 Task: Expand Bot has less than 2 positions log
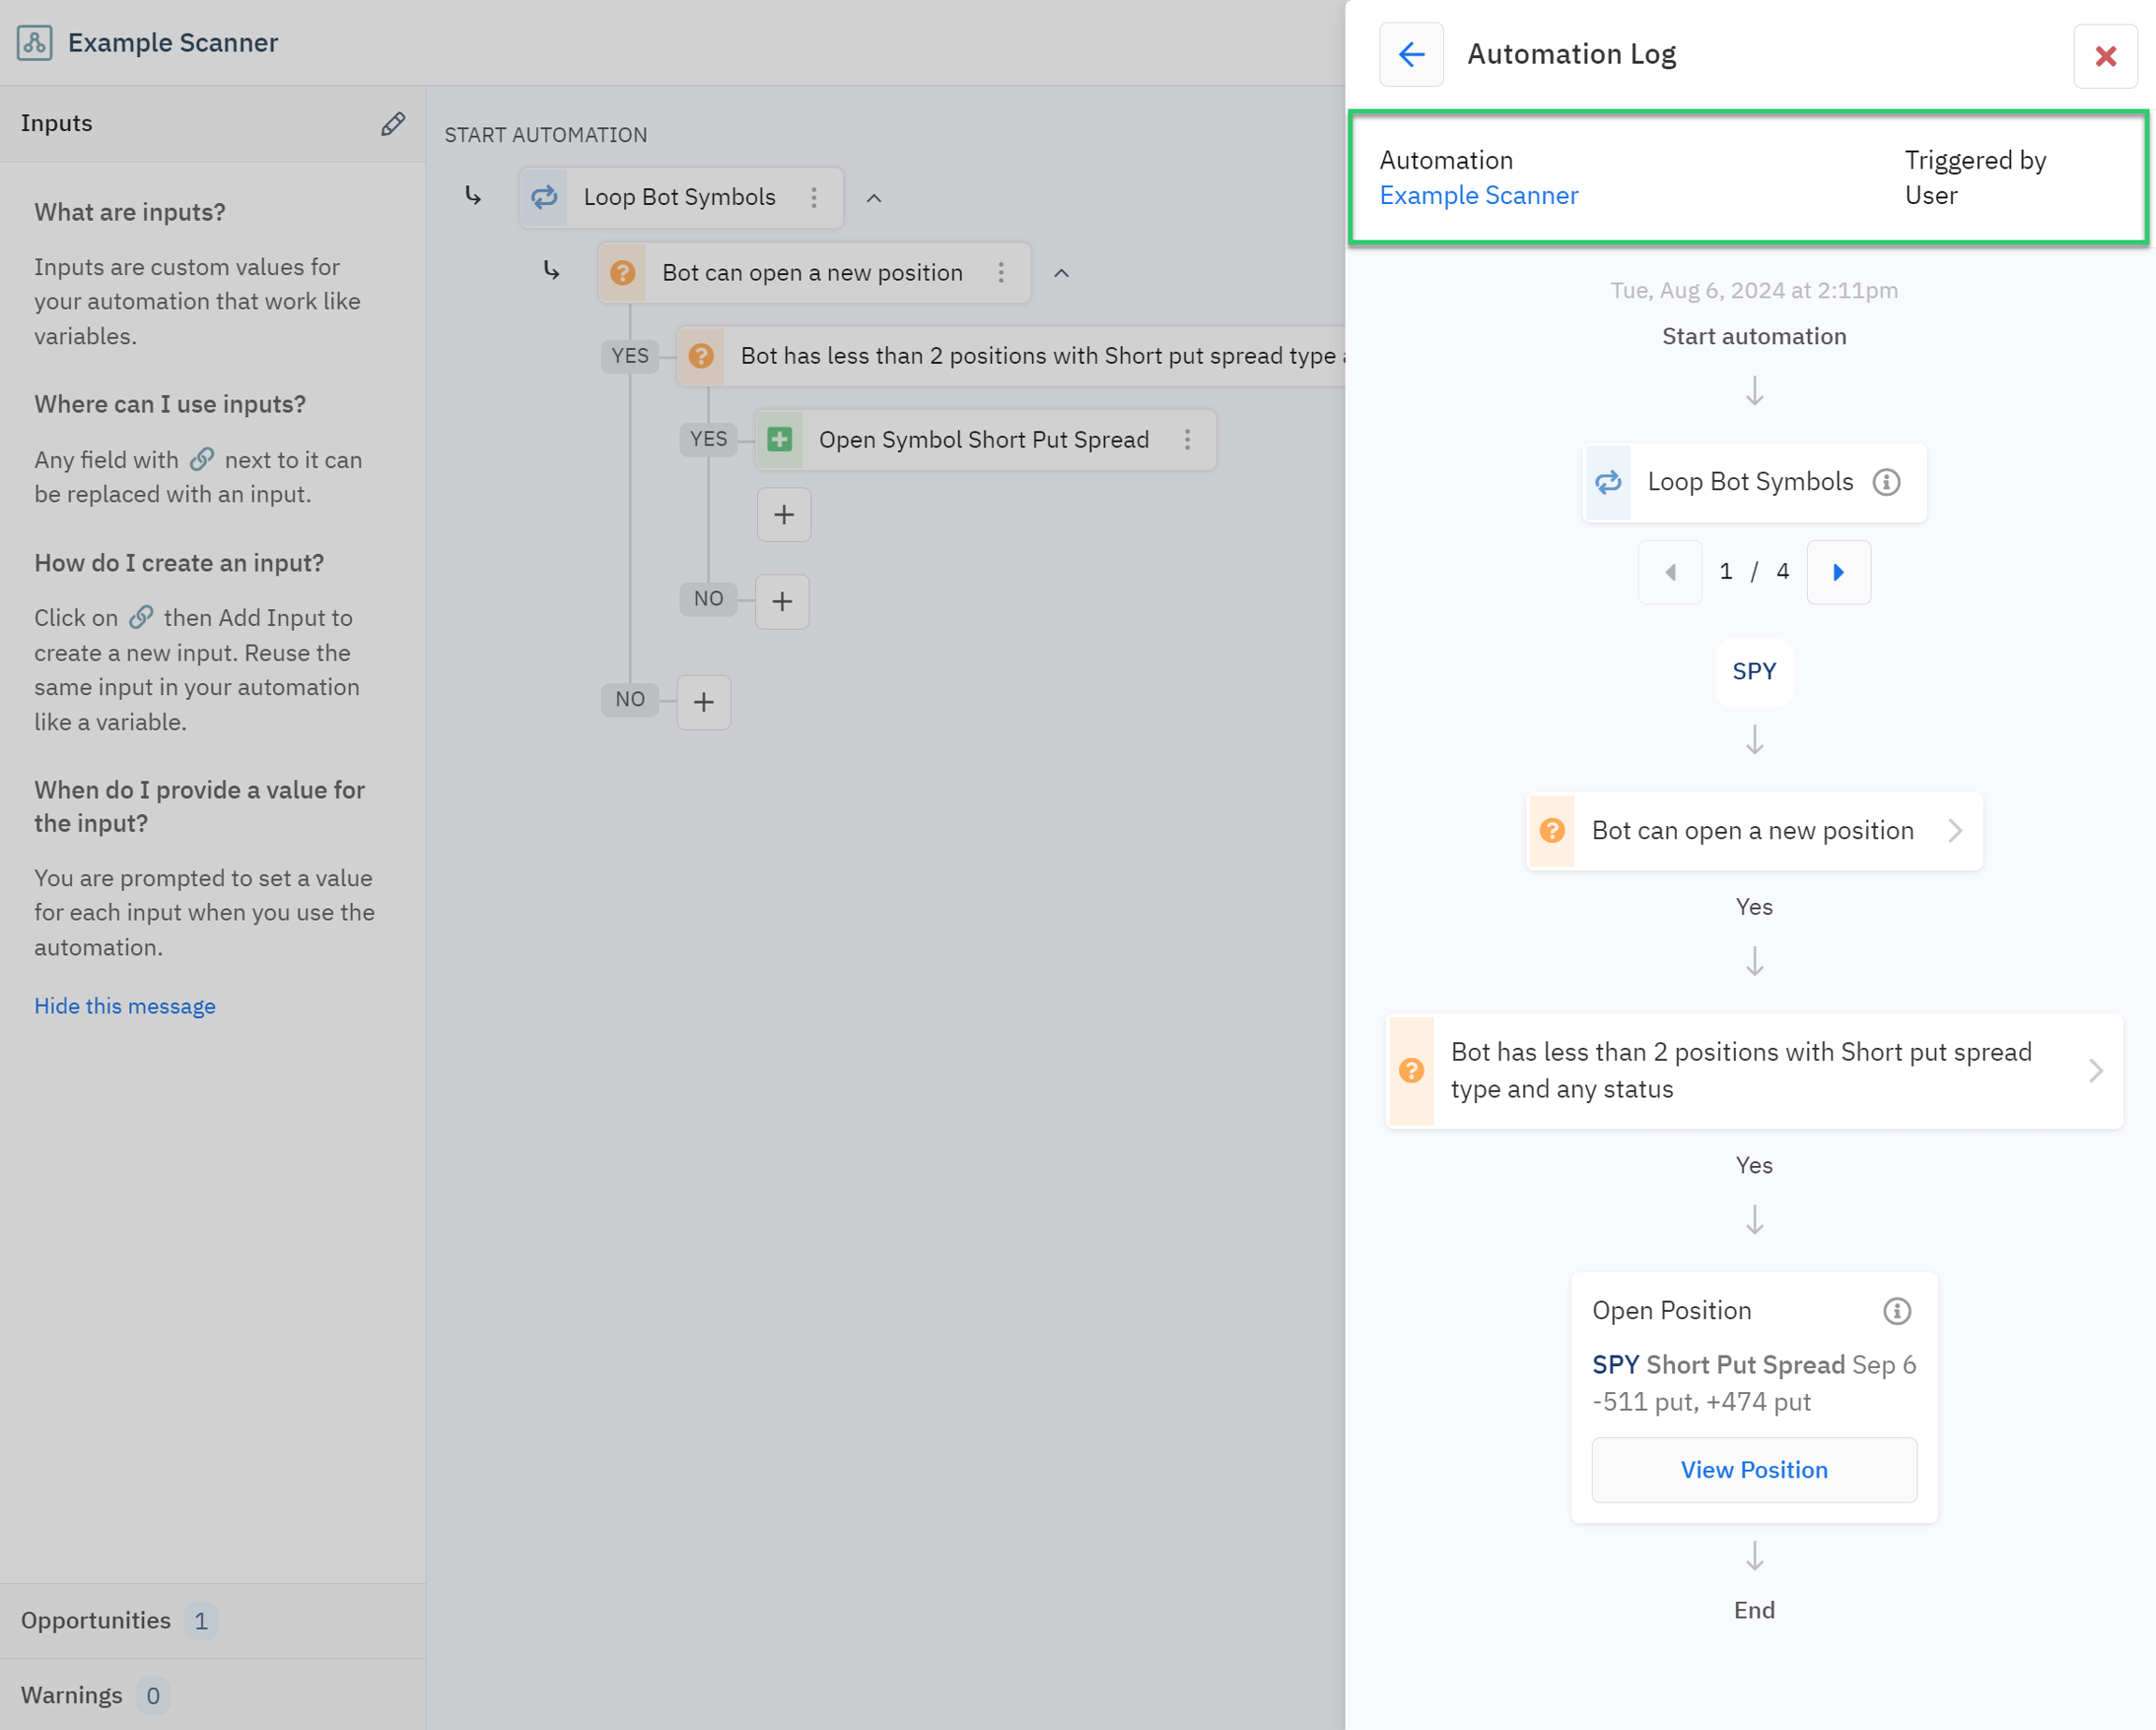click(2095, 1071)
